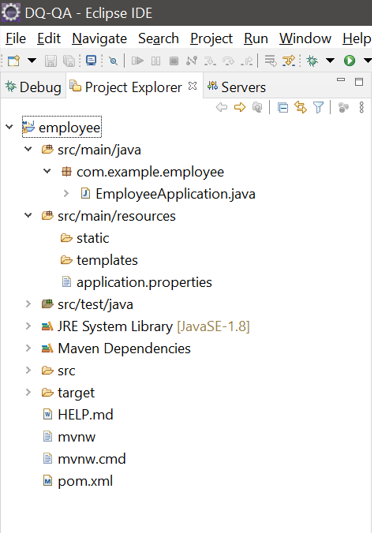Click the Back navigation arrow in explorer

[221, 107]
